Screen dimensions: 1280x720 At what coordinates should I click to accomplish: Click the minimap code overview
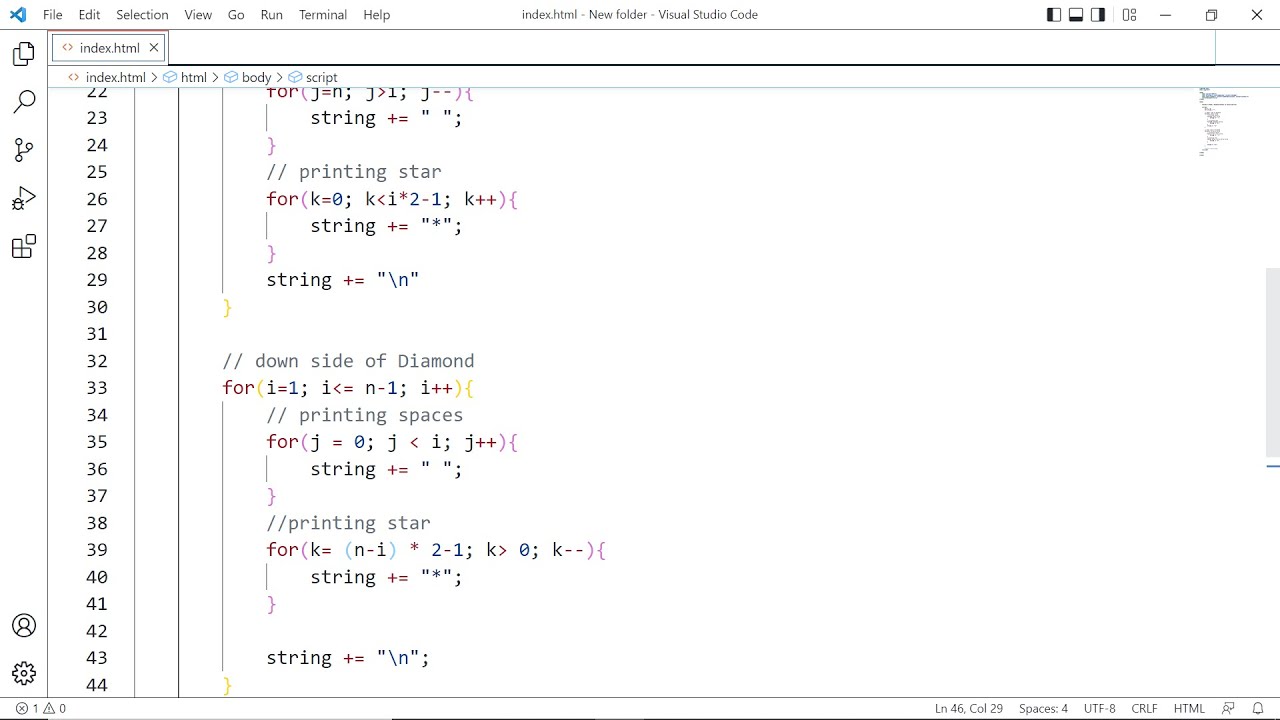point(1226,122)
